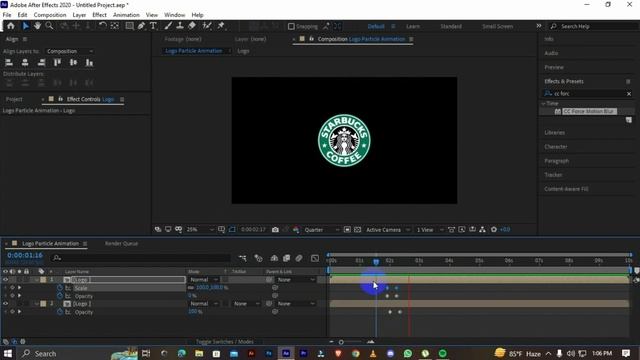Open the Character panel
Screen dimensions: 640x360
556,147
